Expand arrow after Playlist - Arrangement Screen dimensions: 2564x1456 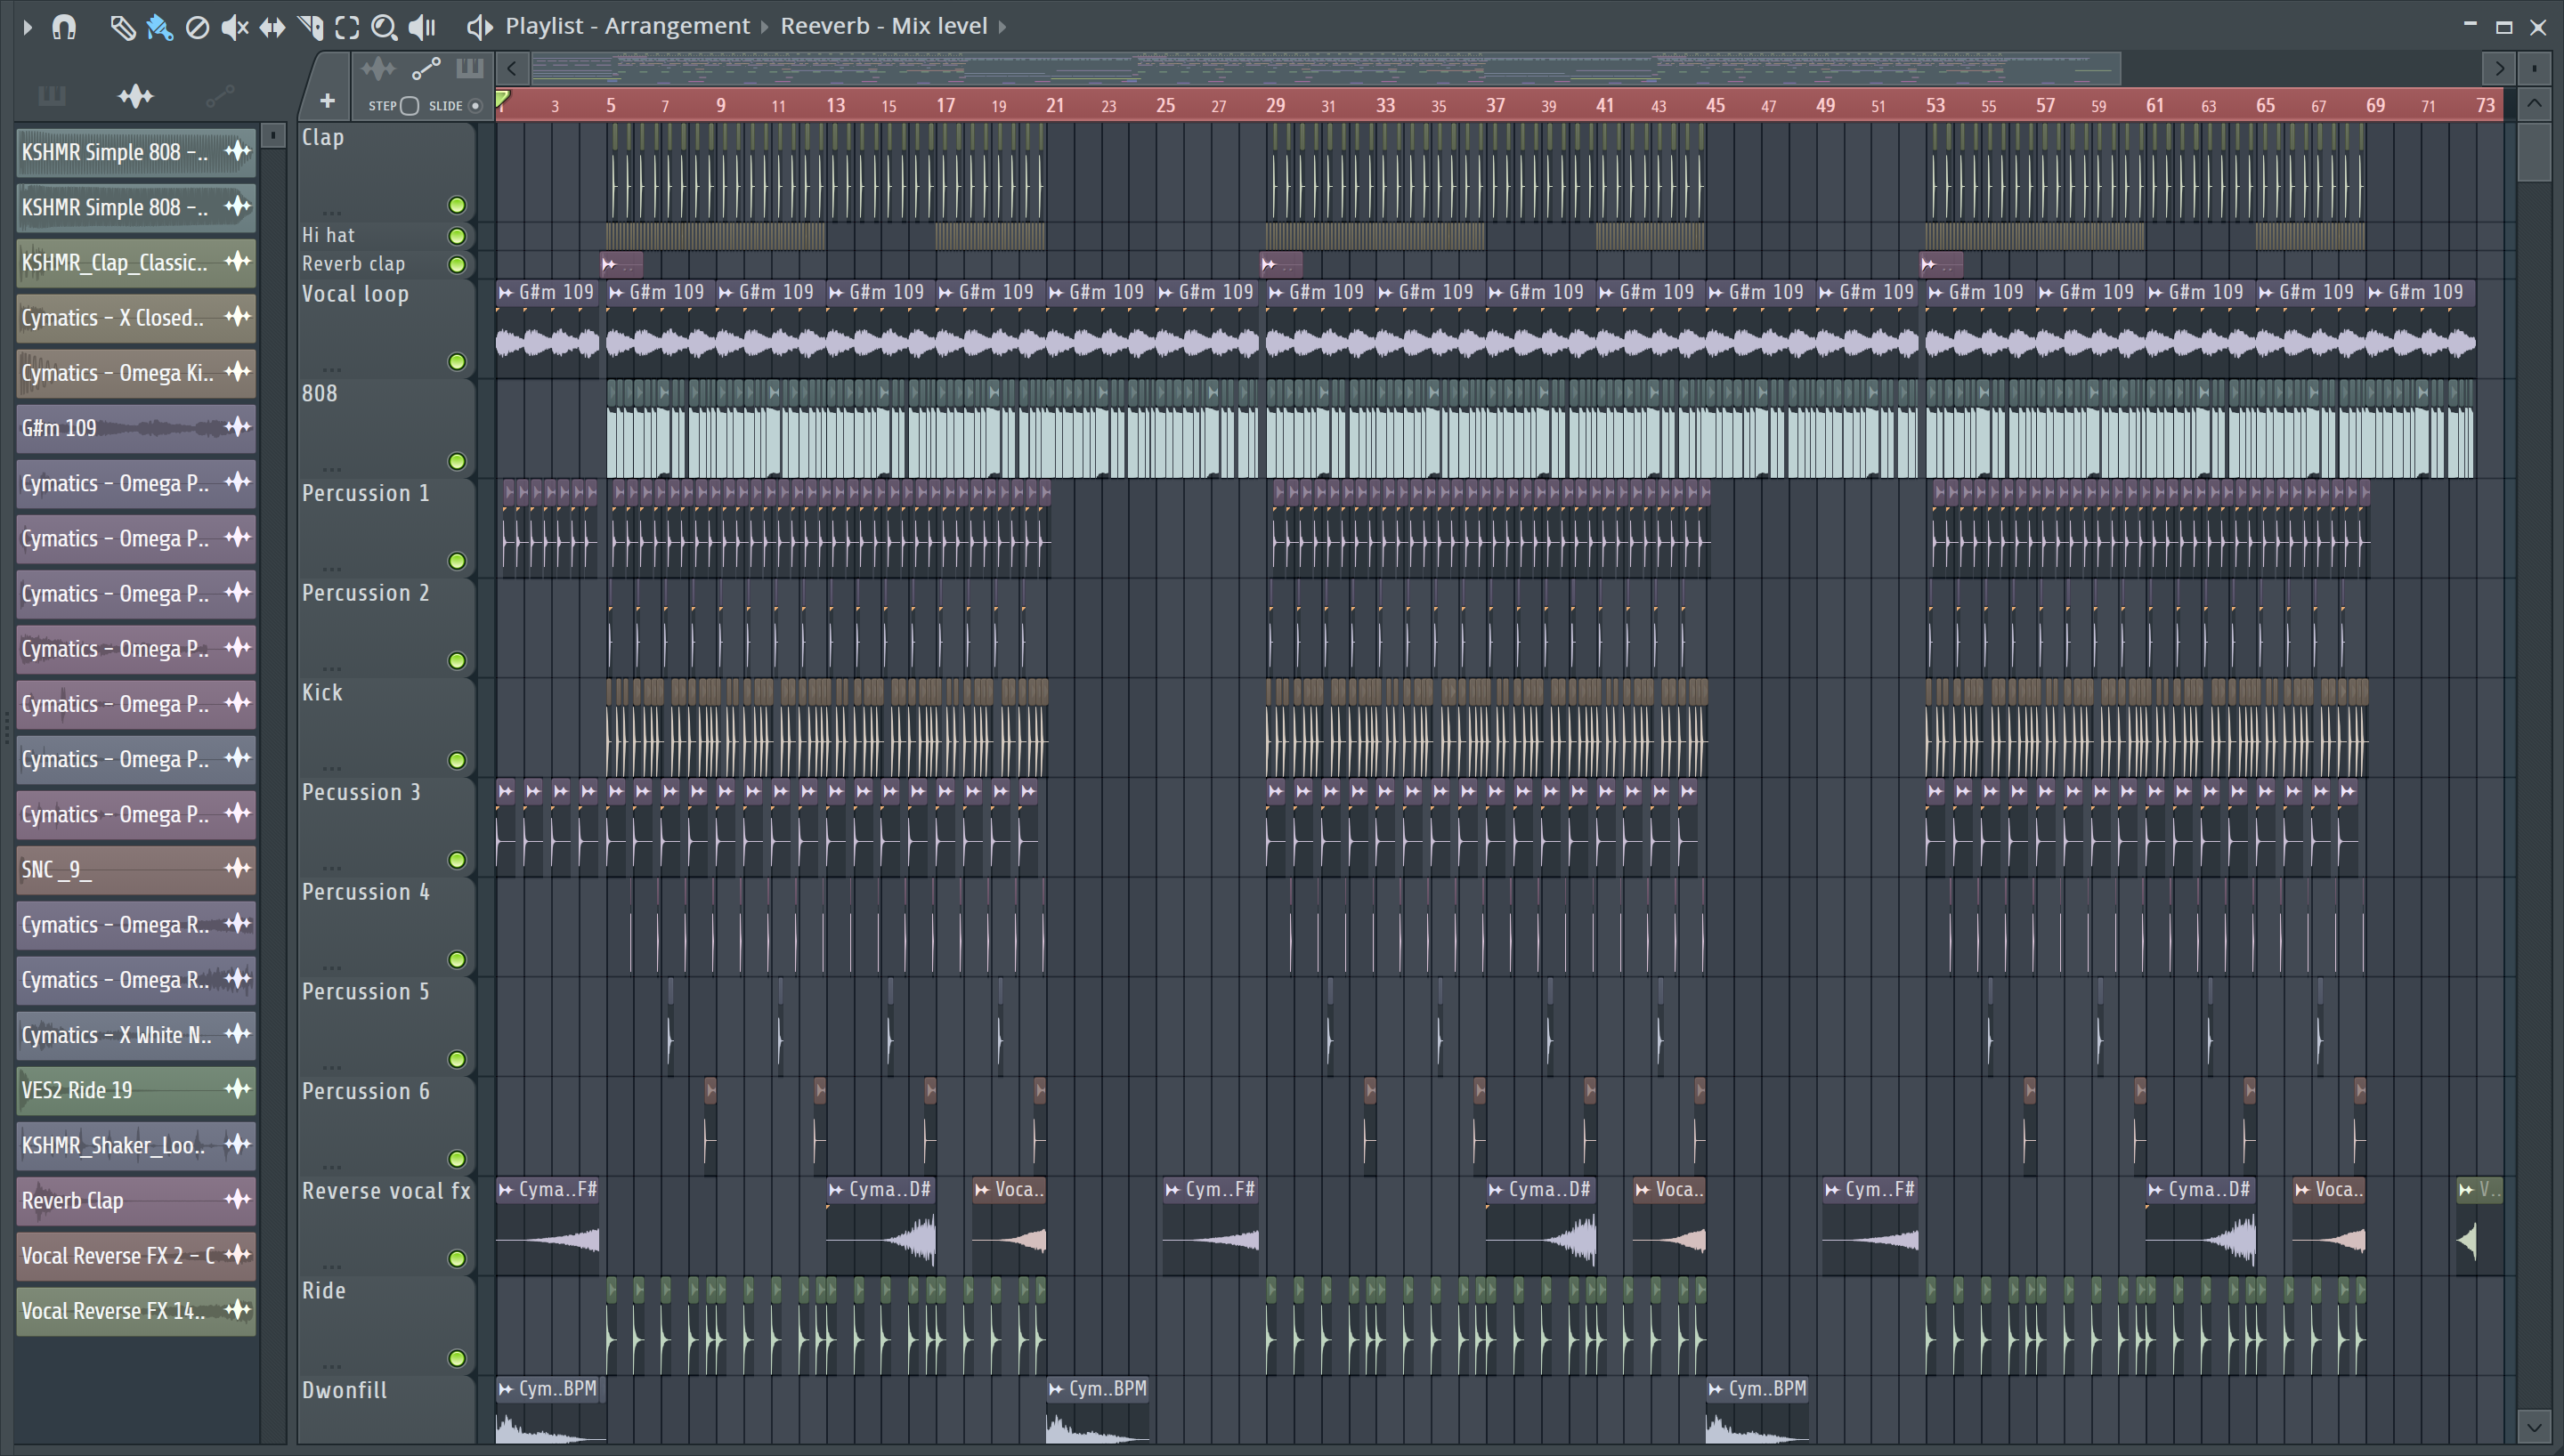click(x=765, y=27)
